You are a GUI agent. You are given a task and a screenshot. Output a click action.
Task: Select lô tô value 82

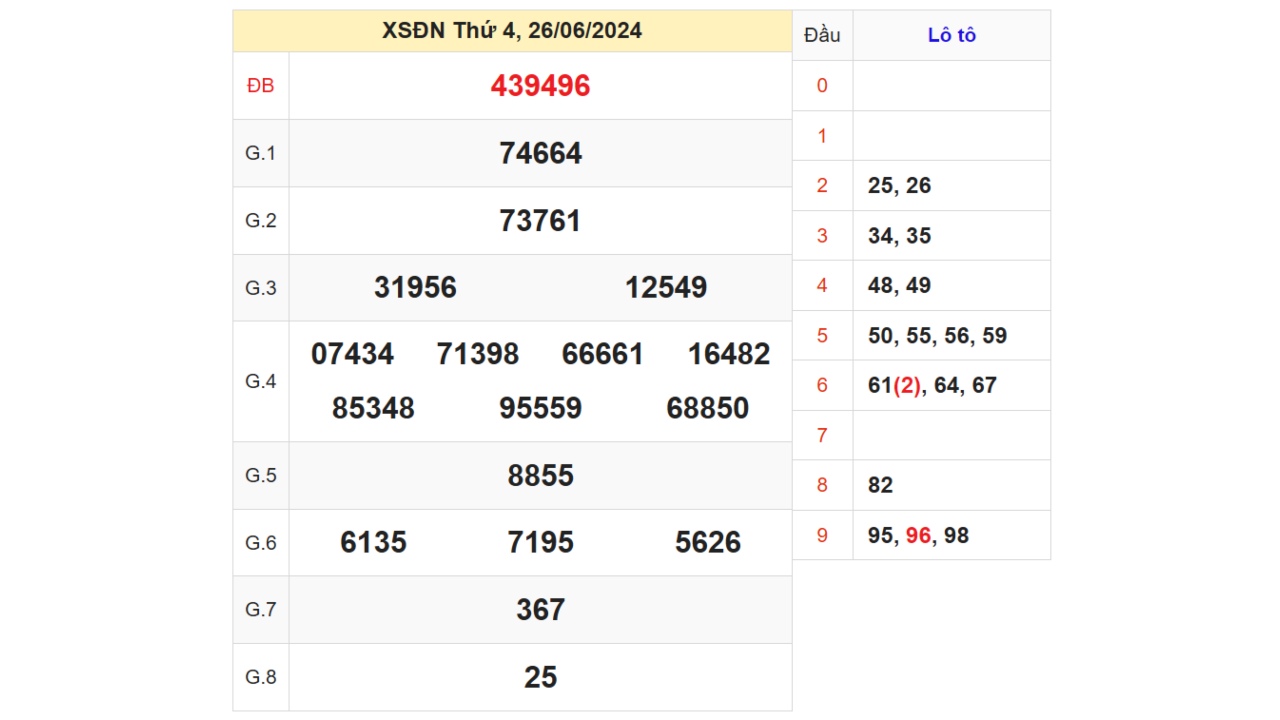click(880, 485)
